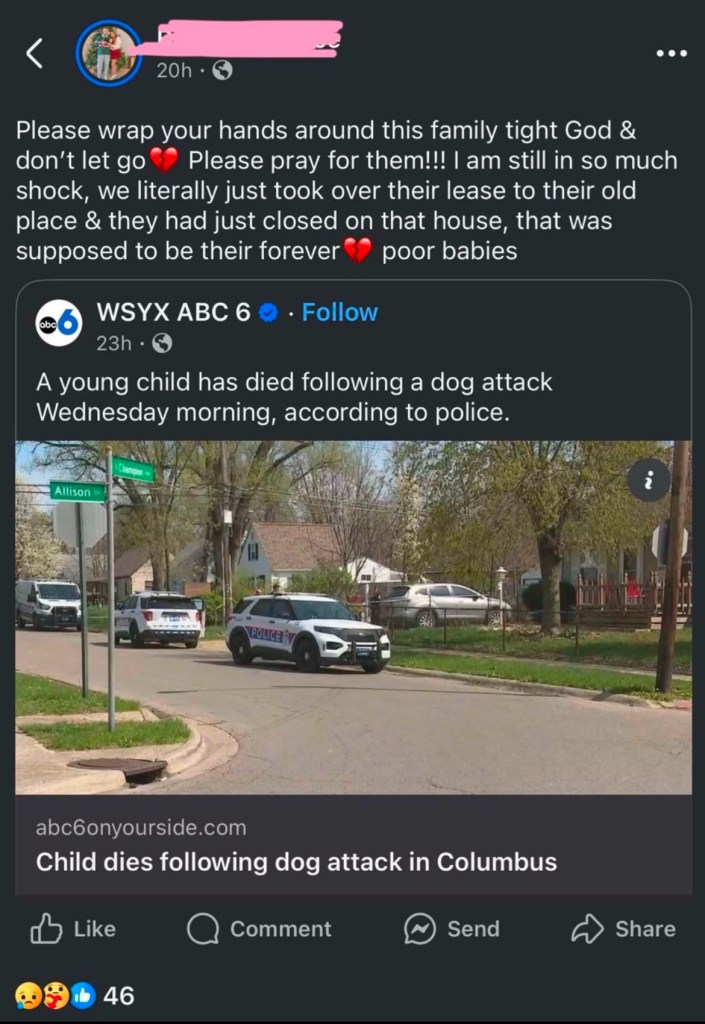Open headline "Child dies following dog attack in Columbus"
705x1024 pixels.
click(296, 862)
